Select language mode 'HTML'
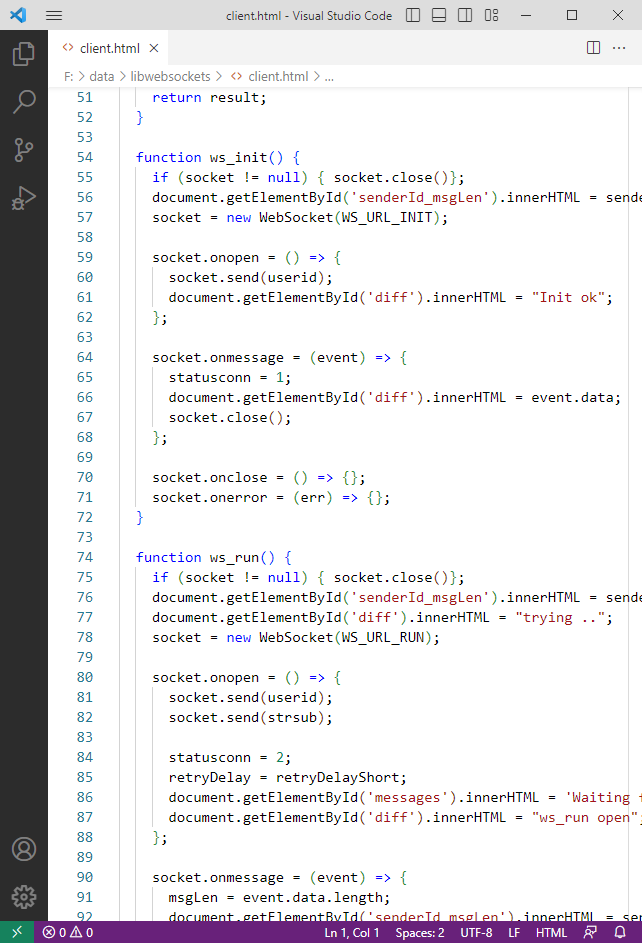This screenshot has width=642, height=943. (551, 932)
